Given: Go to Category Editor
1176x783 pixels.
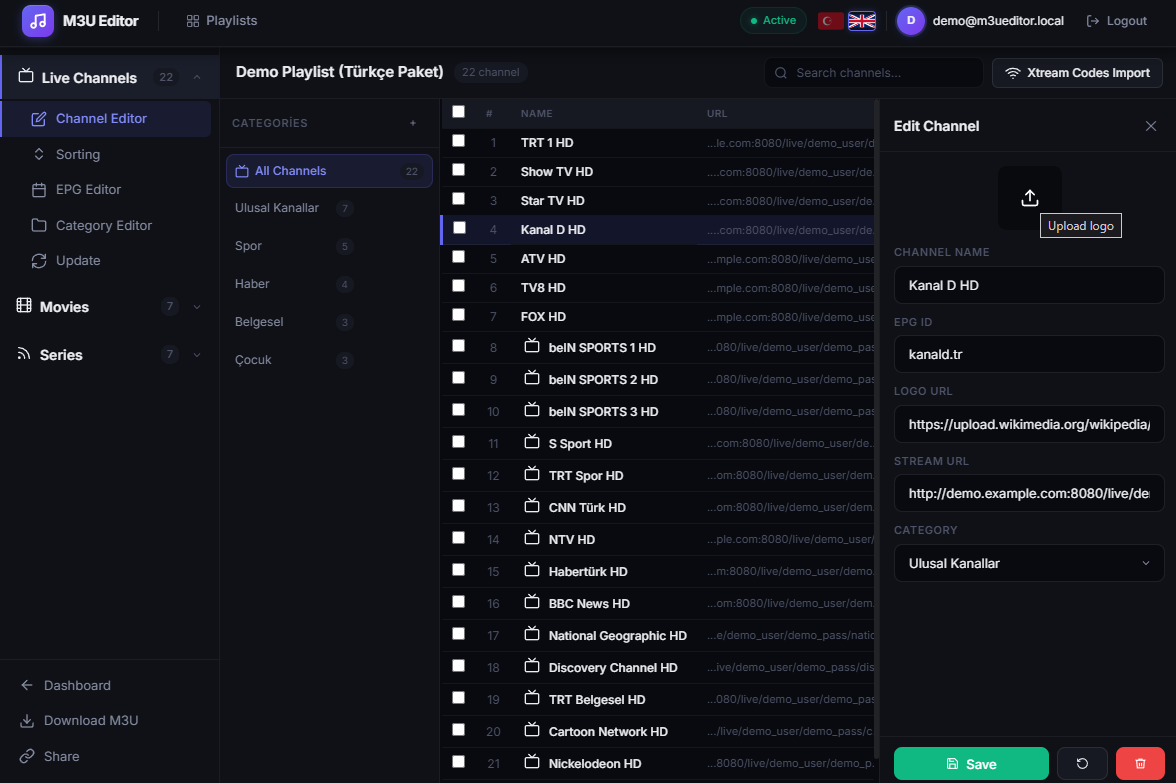Looking at the screenshot, I should pyautogui.click(x=106, y=226).
